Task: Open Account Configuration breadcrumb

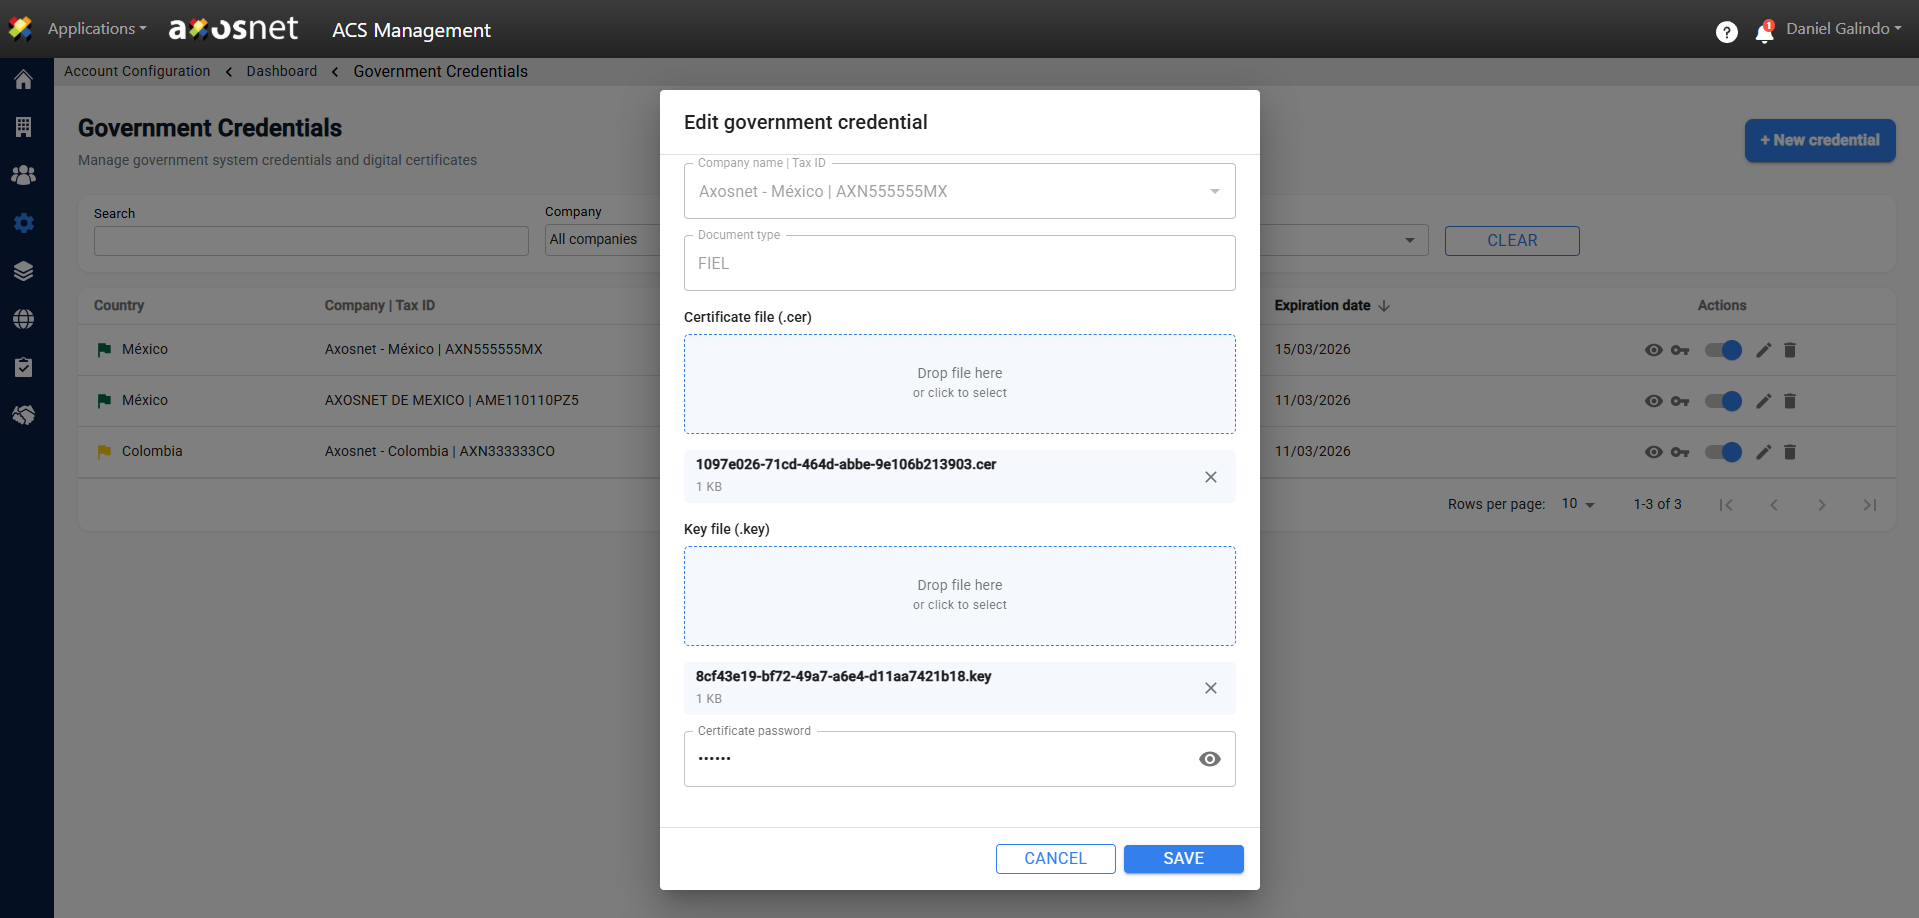Action: pyautogui.click(x=137, y=71)
